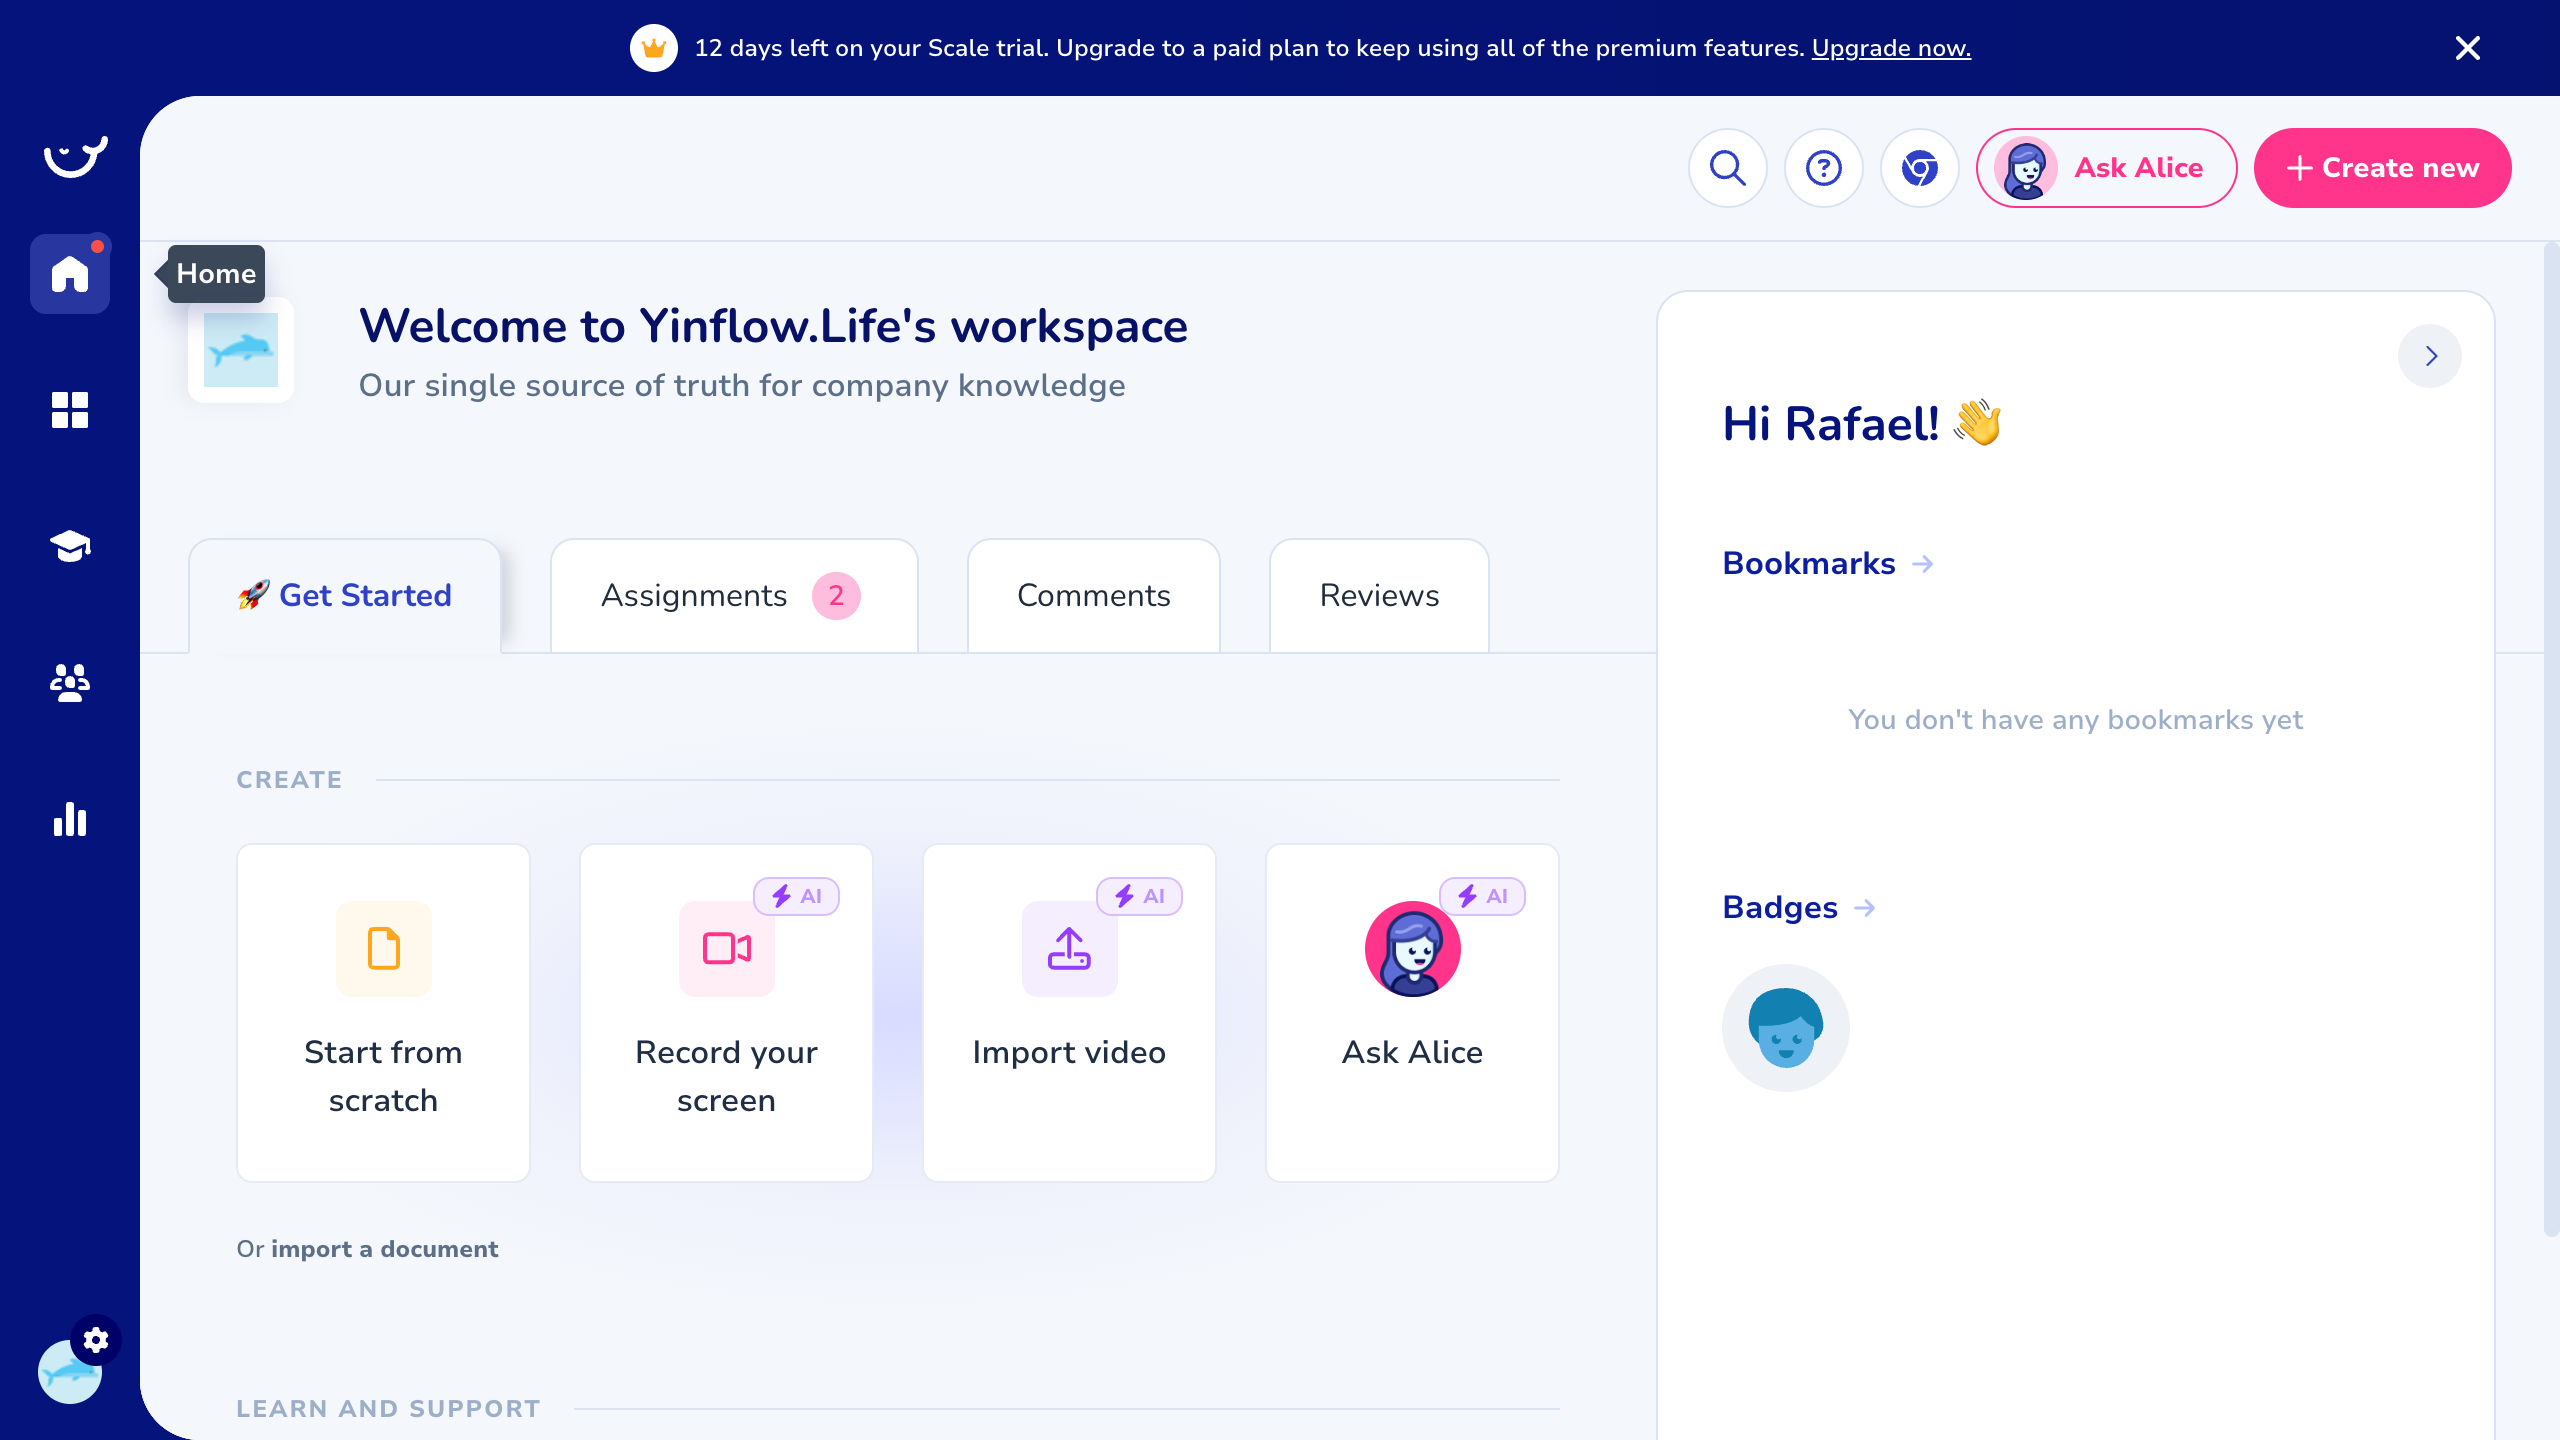Select the Record your screen card
Image resolution: width=2560 pixels, height=1440 pixels.
coord(726,1012)
